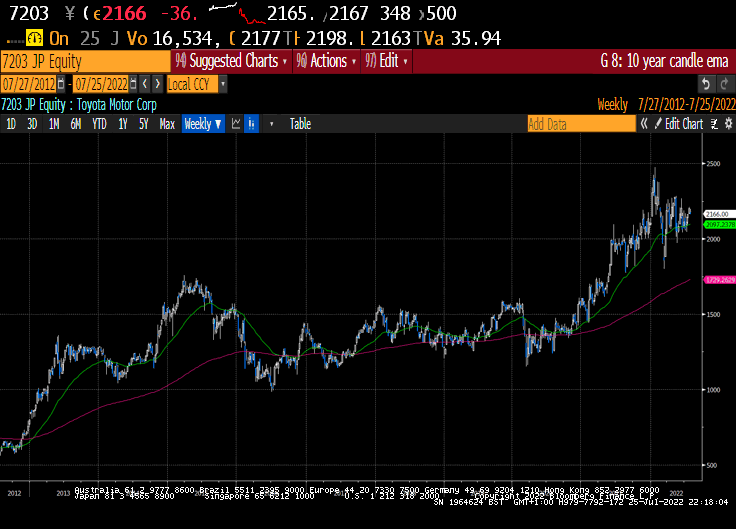Click the redo arrow icon
This screenshot has height=529, width=736.
[724, 84]
